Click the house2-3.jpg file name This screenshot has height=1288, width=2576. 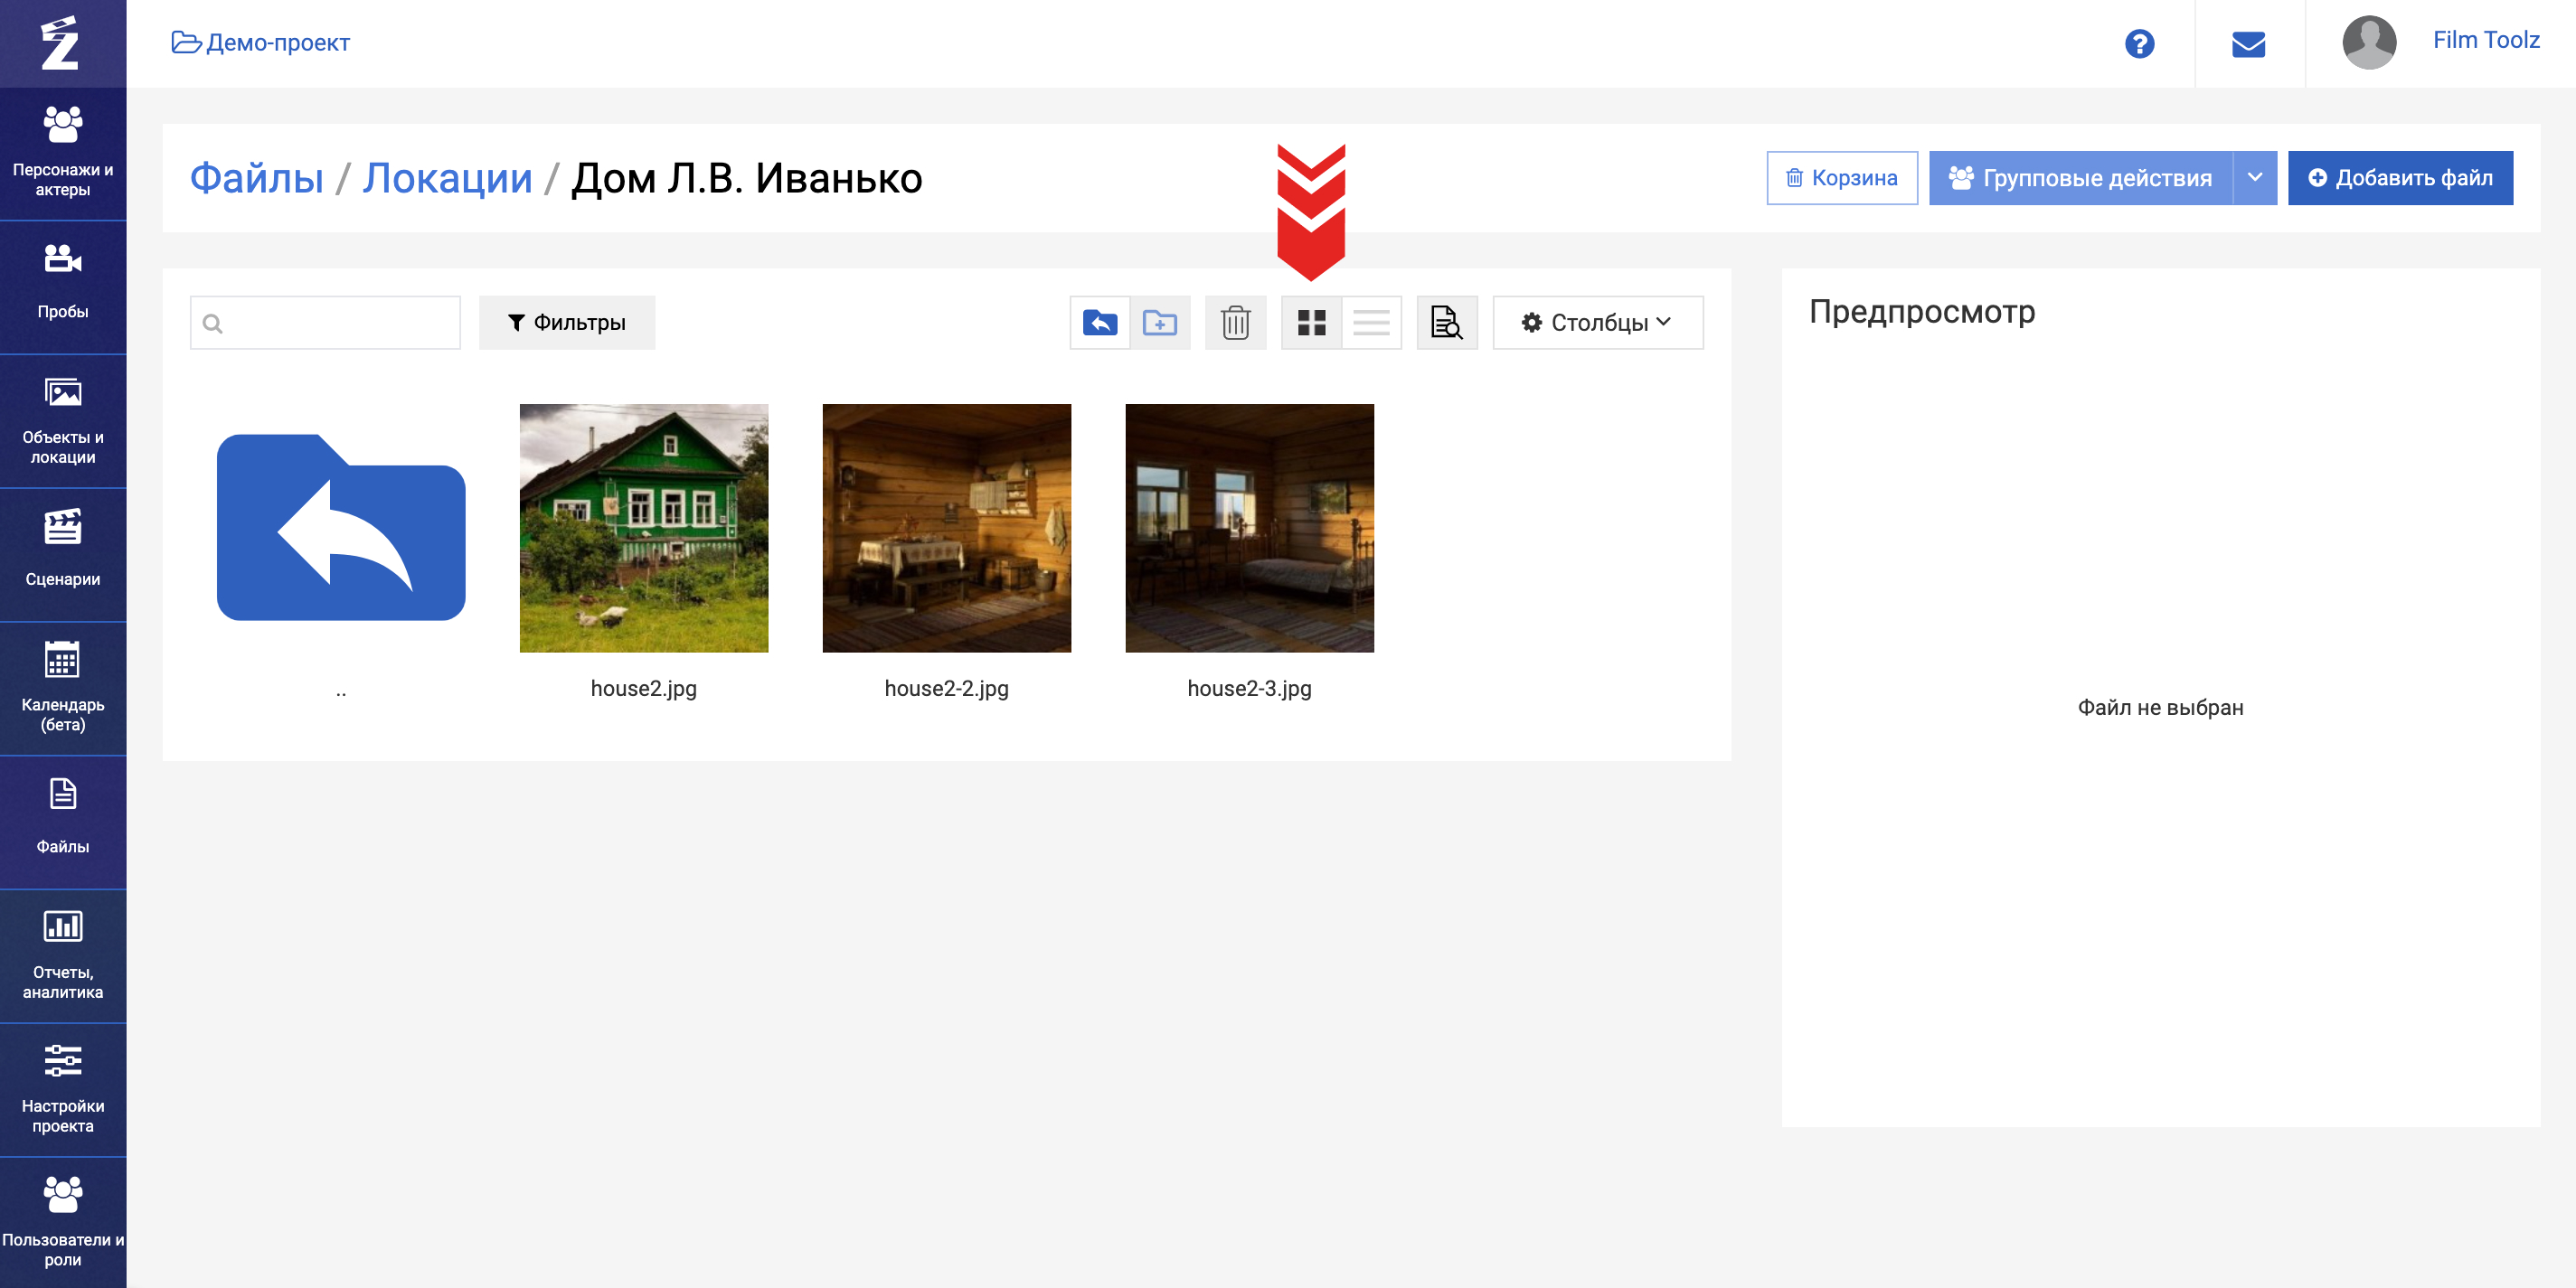pos(1250,688)
